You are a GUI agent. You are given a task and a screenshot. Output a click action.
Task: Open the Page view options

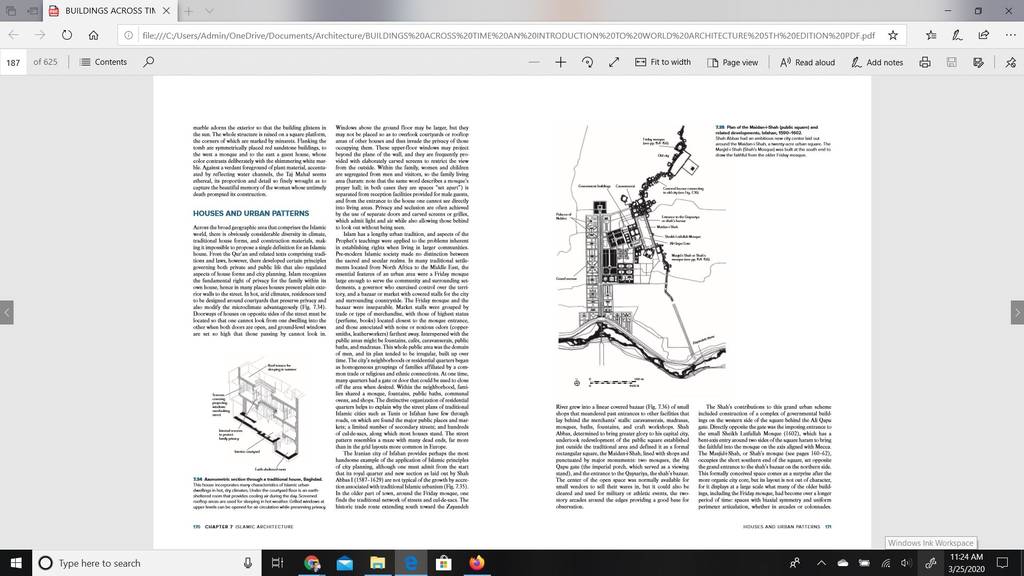point(732,62)
